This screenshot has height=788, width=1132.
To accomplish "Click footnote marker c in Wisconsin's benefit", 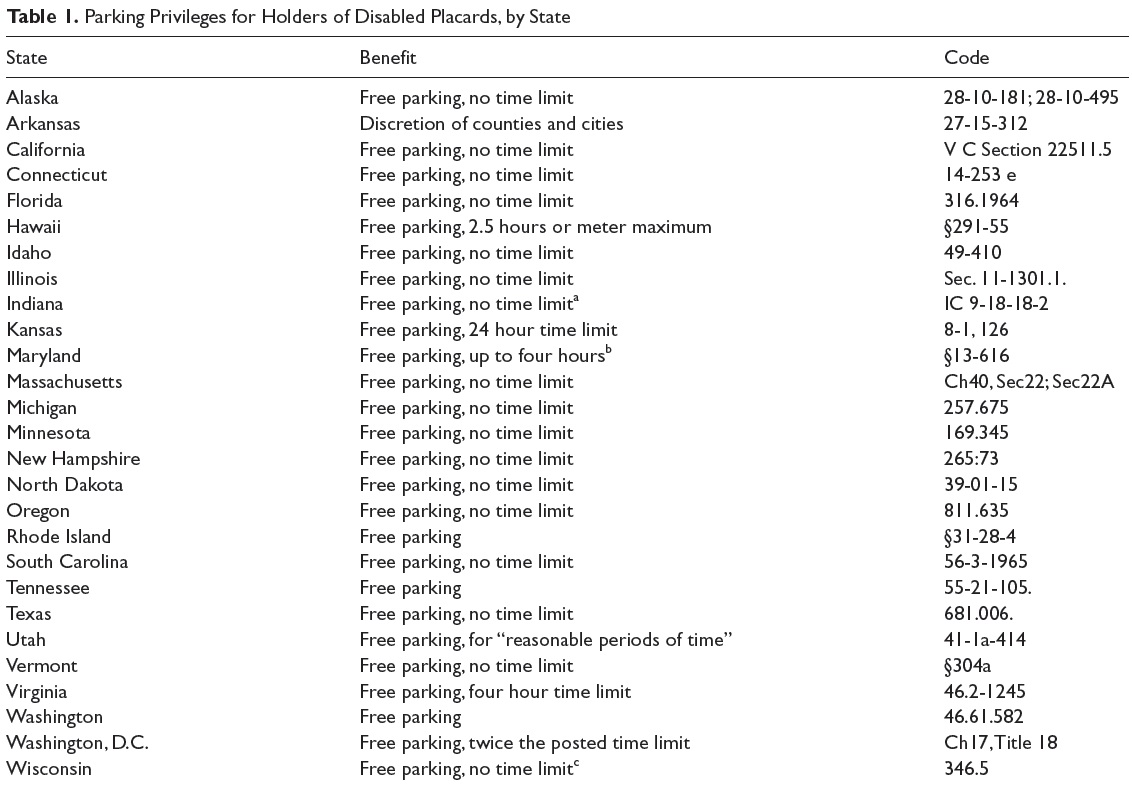I will pos(578,764).
